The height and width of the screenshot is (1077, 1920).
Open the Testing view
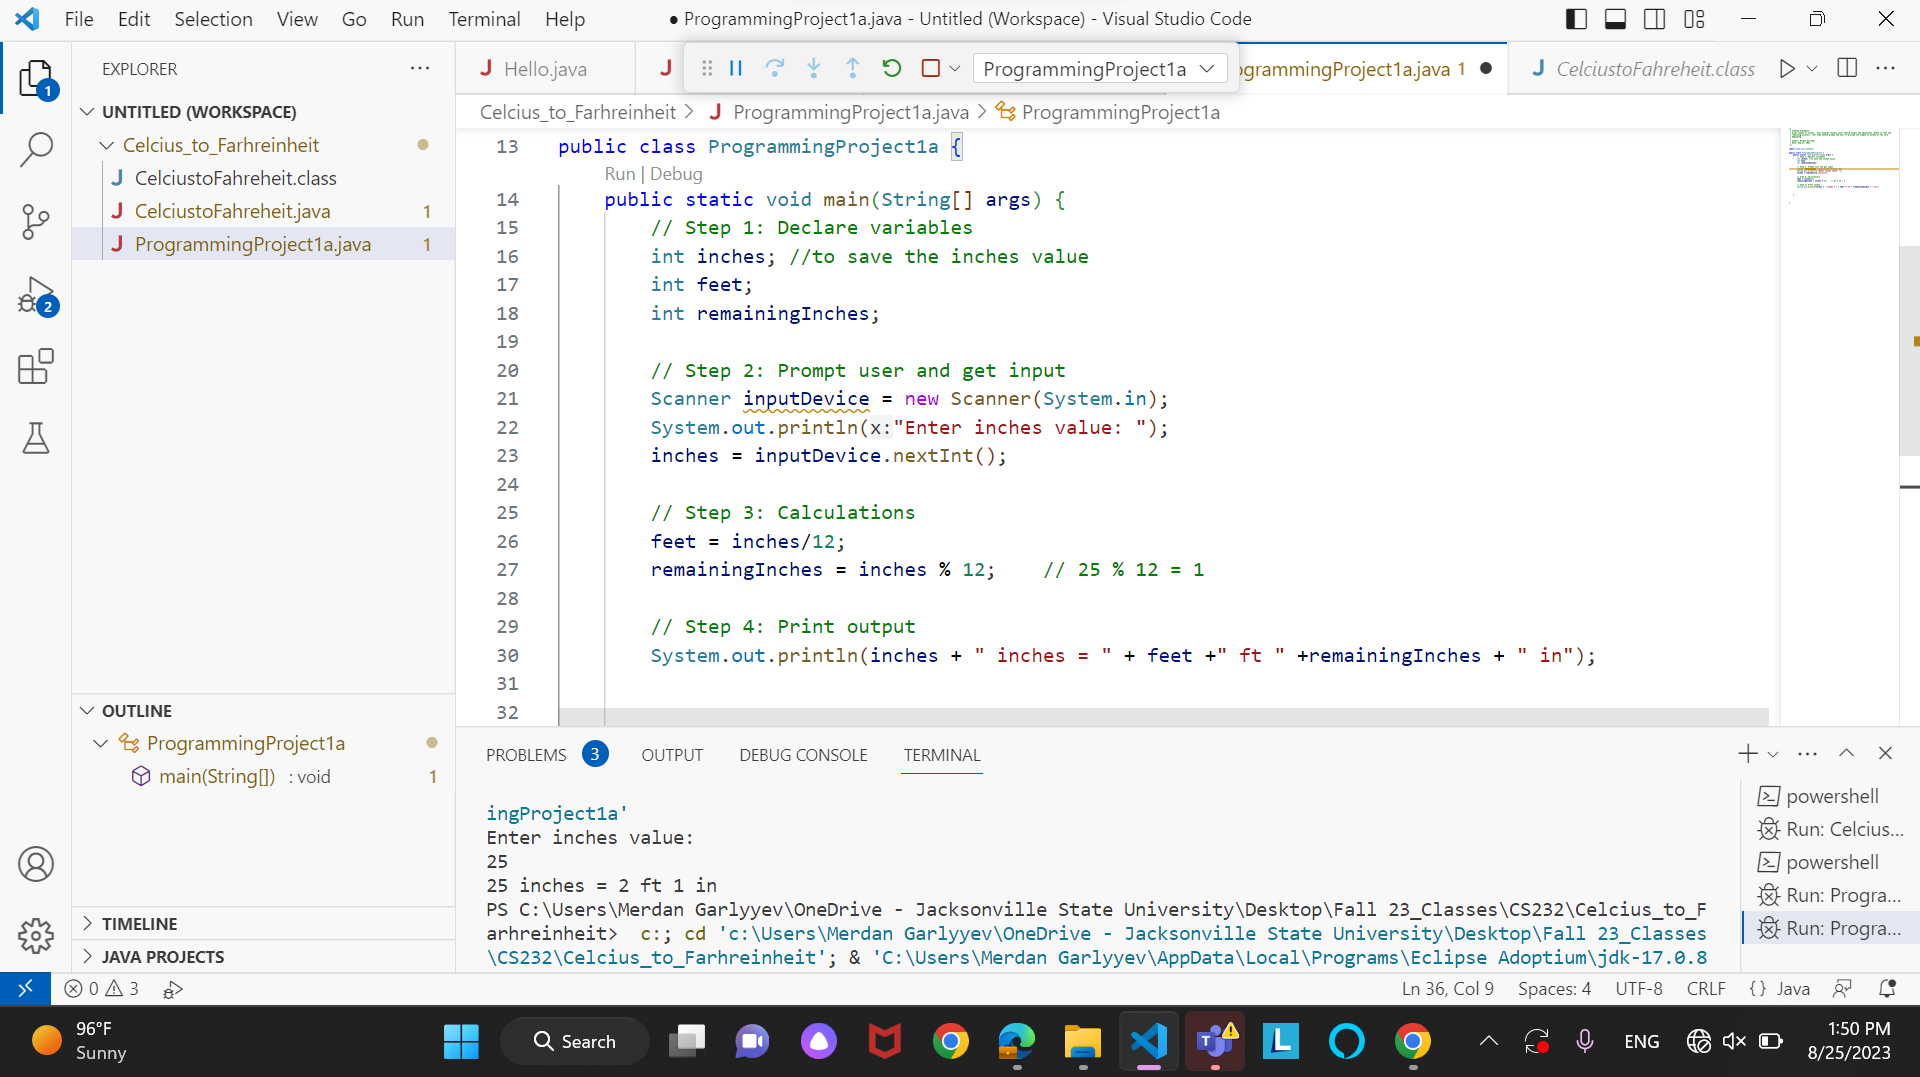(x=36, y=438)
